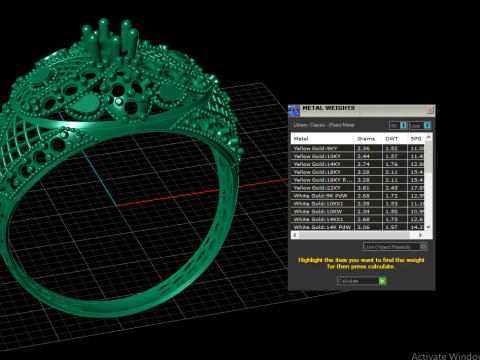Click the Calculate button
The image size is (480, 360).
(362, 281)
